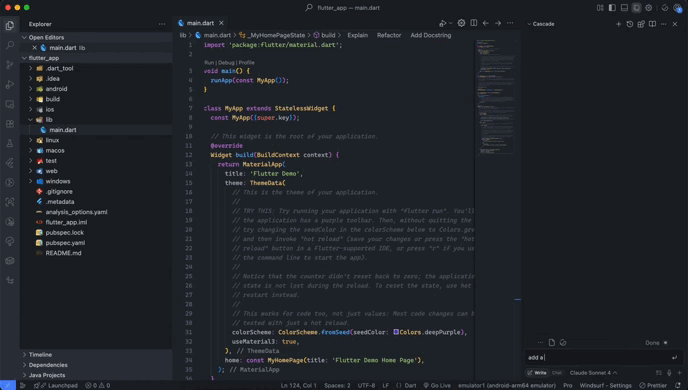The image size is (688, 390).
Task: Start a new Cascade conversation with plus icon
Action: [x=618, y=24]
